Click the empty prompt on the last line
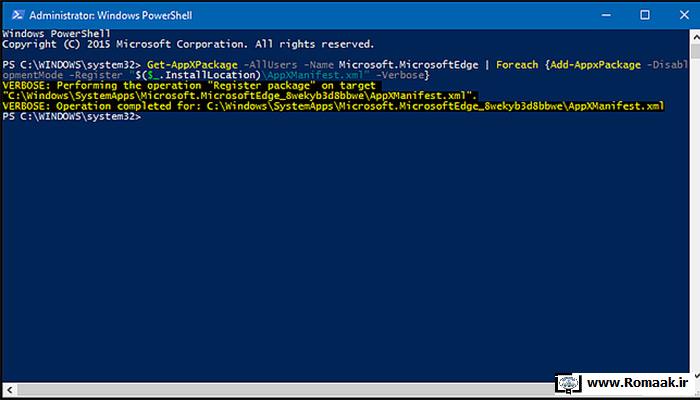The image size is (700, 400). [72, 117]
